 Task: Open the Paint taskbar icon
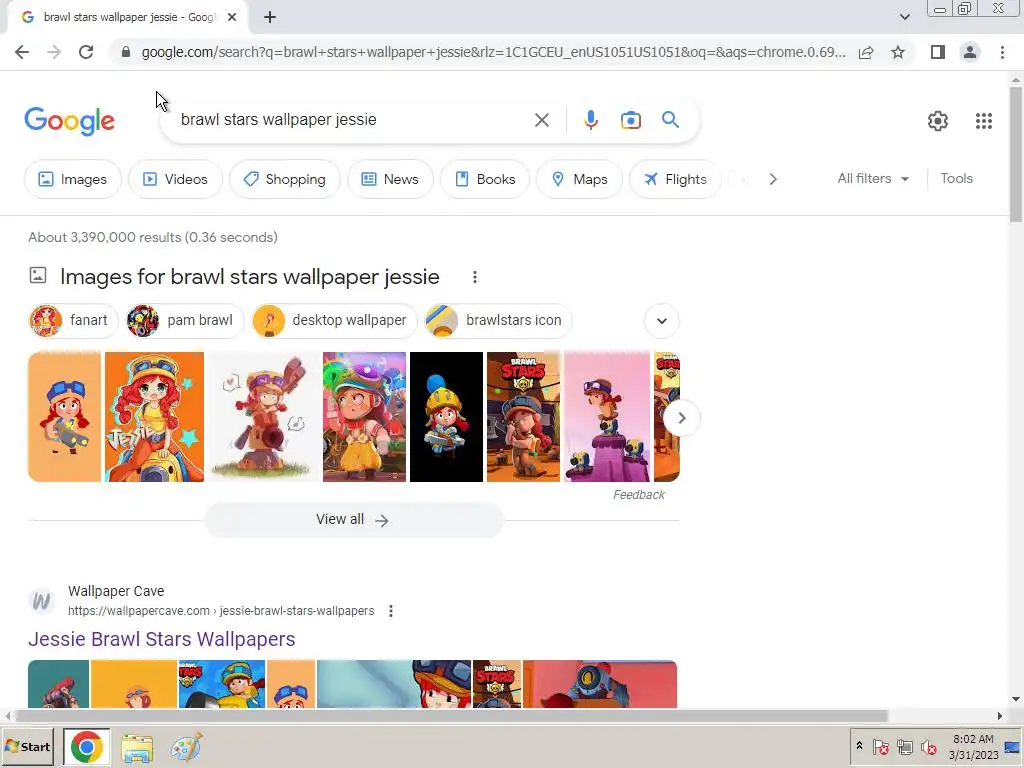[186, 748]
